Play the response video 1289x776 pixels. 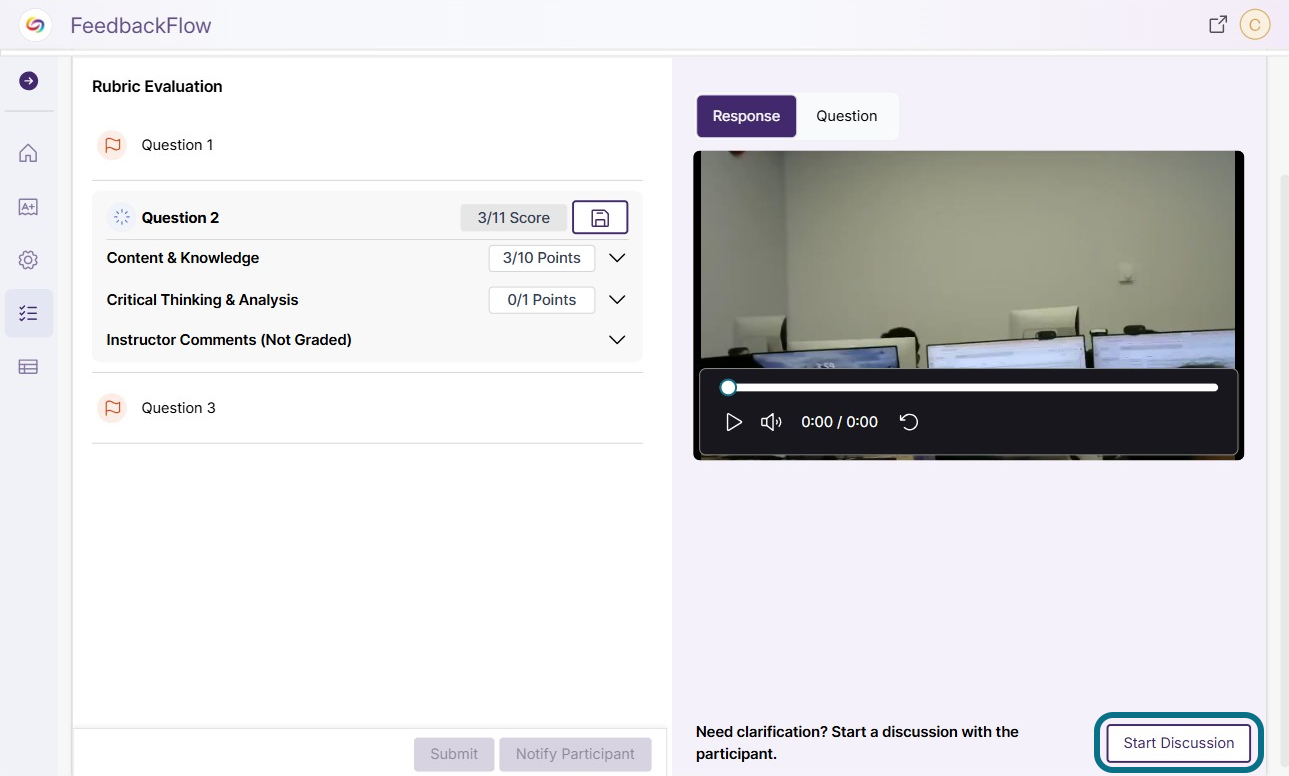click(733, 422)
